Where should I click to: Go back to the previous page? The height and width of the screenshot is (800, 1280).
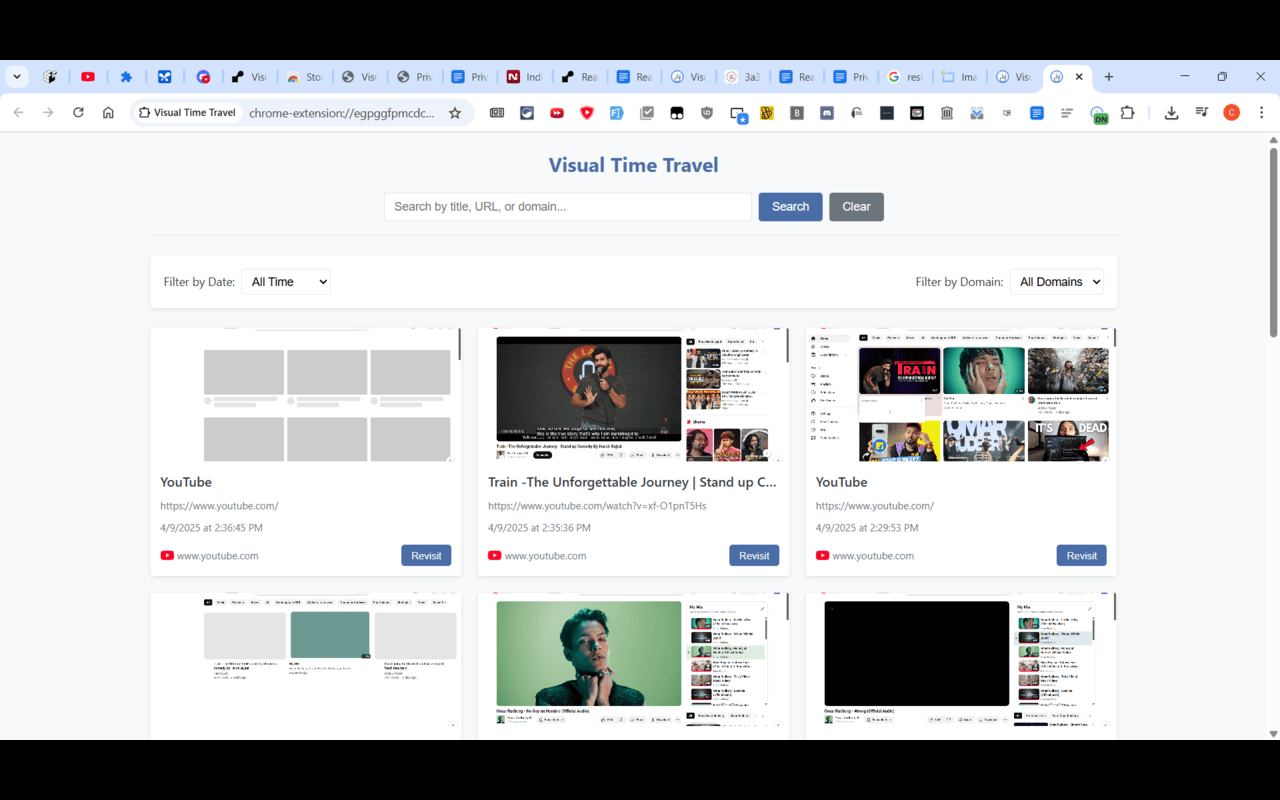tap(18, 113)
